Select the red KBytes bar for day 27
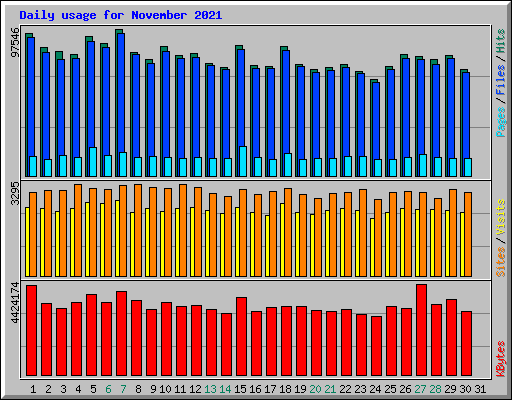Screen dimensions: 512x400 click(x=422, y=330)
